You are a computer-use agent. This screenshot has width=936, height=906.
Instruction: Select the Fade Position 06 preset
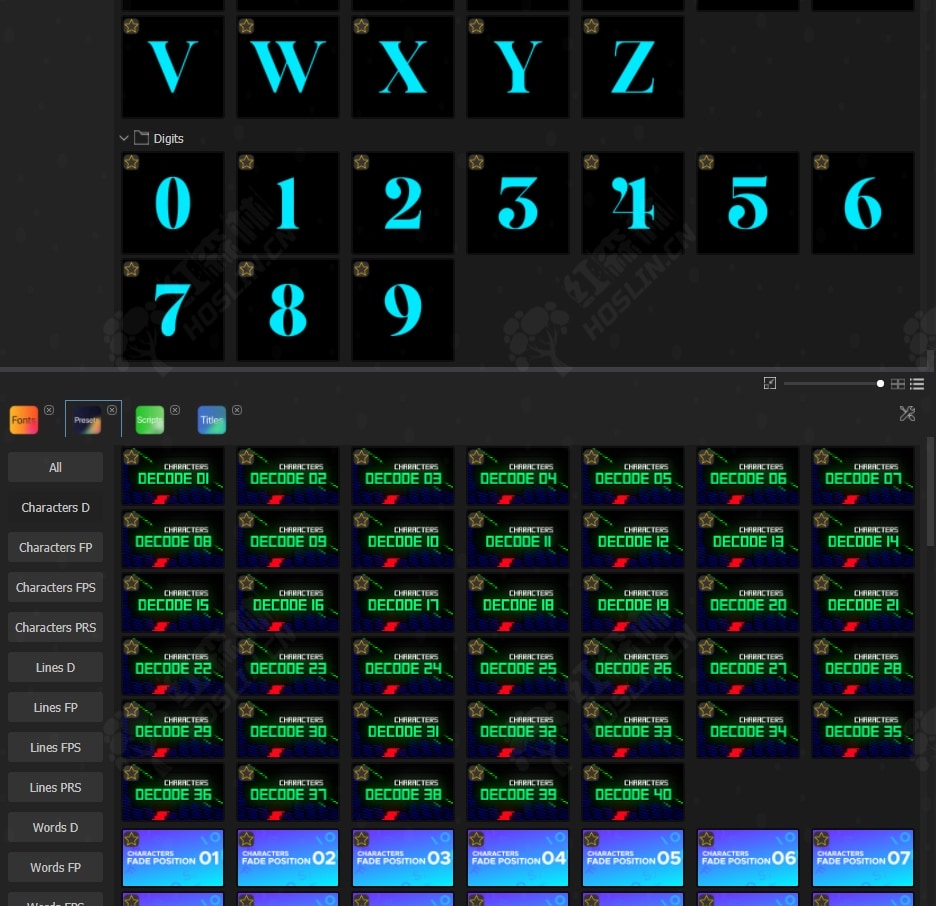coord(747,858)
